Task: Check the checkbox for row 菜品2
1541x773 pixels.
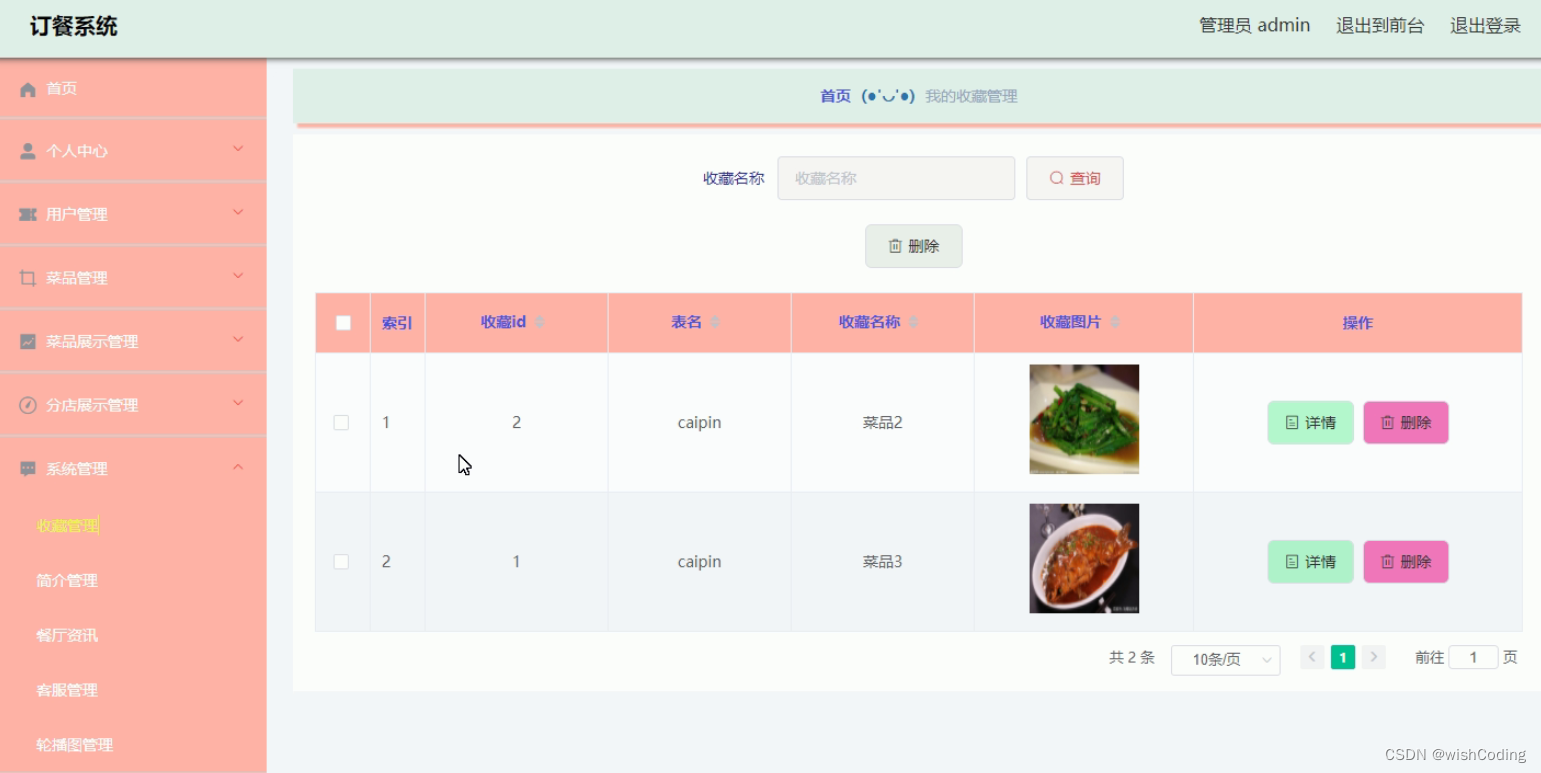Action: point(341,422)
